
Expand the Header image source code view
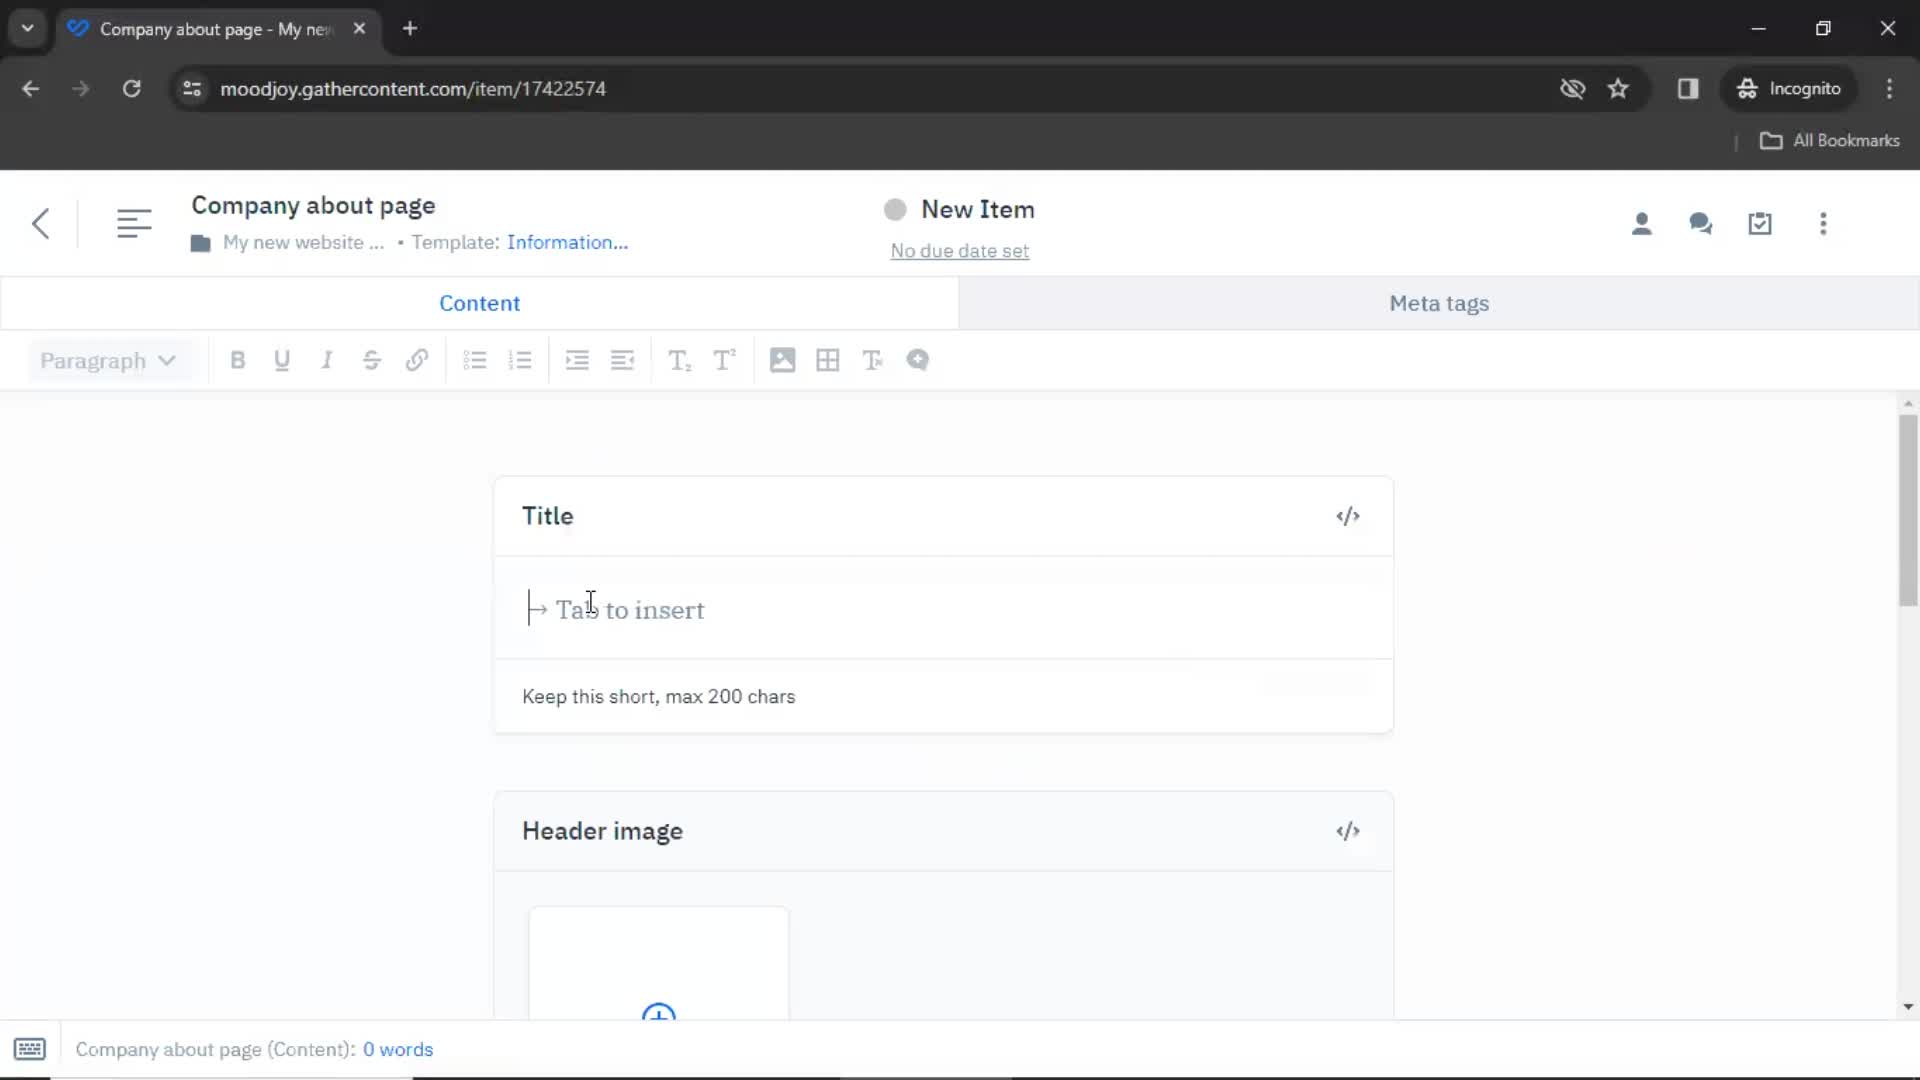(x=1346, y=831)
